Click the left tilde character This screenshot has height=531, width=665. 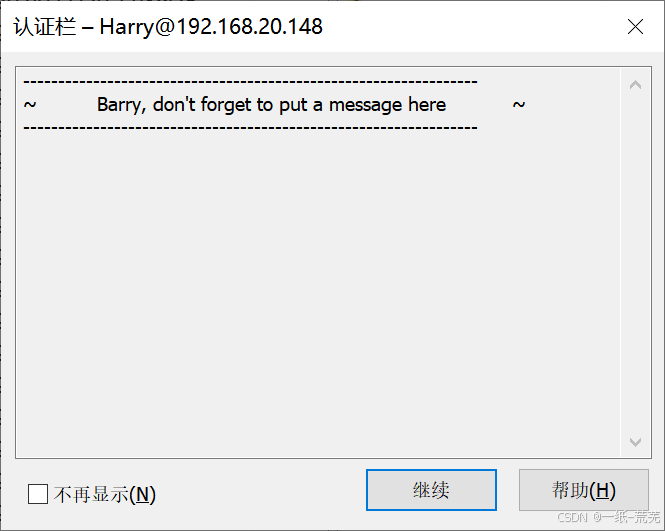(30, 104)
